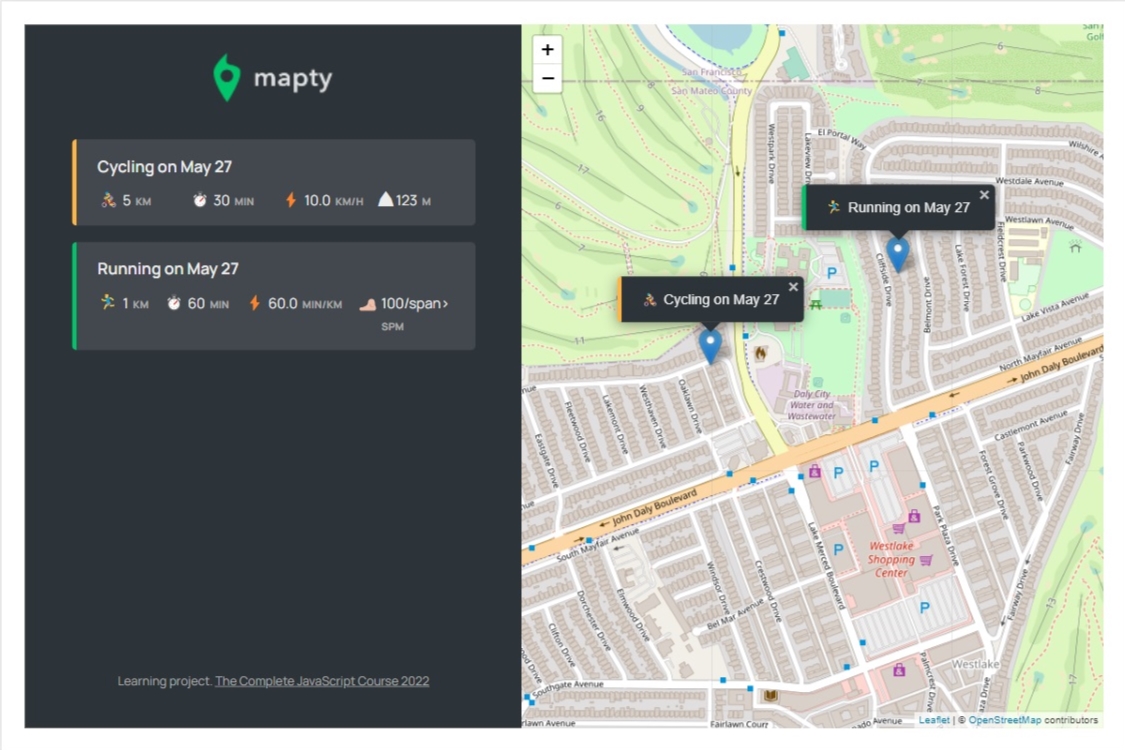Click the map marker below Running popup
The image size is (1125, 750).
point(898,254)
